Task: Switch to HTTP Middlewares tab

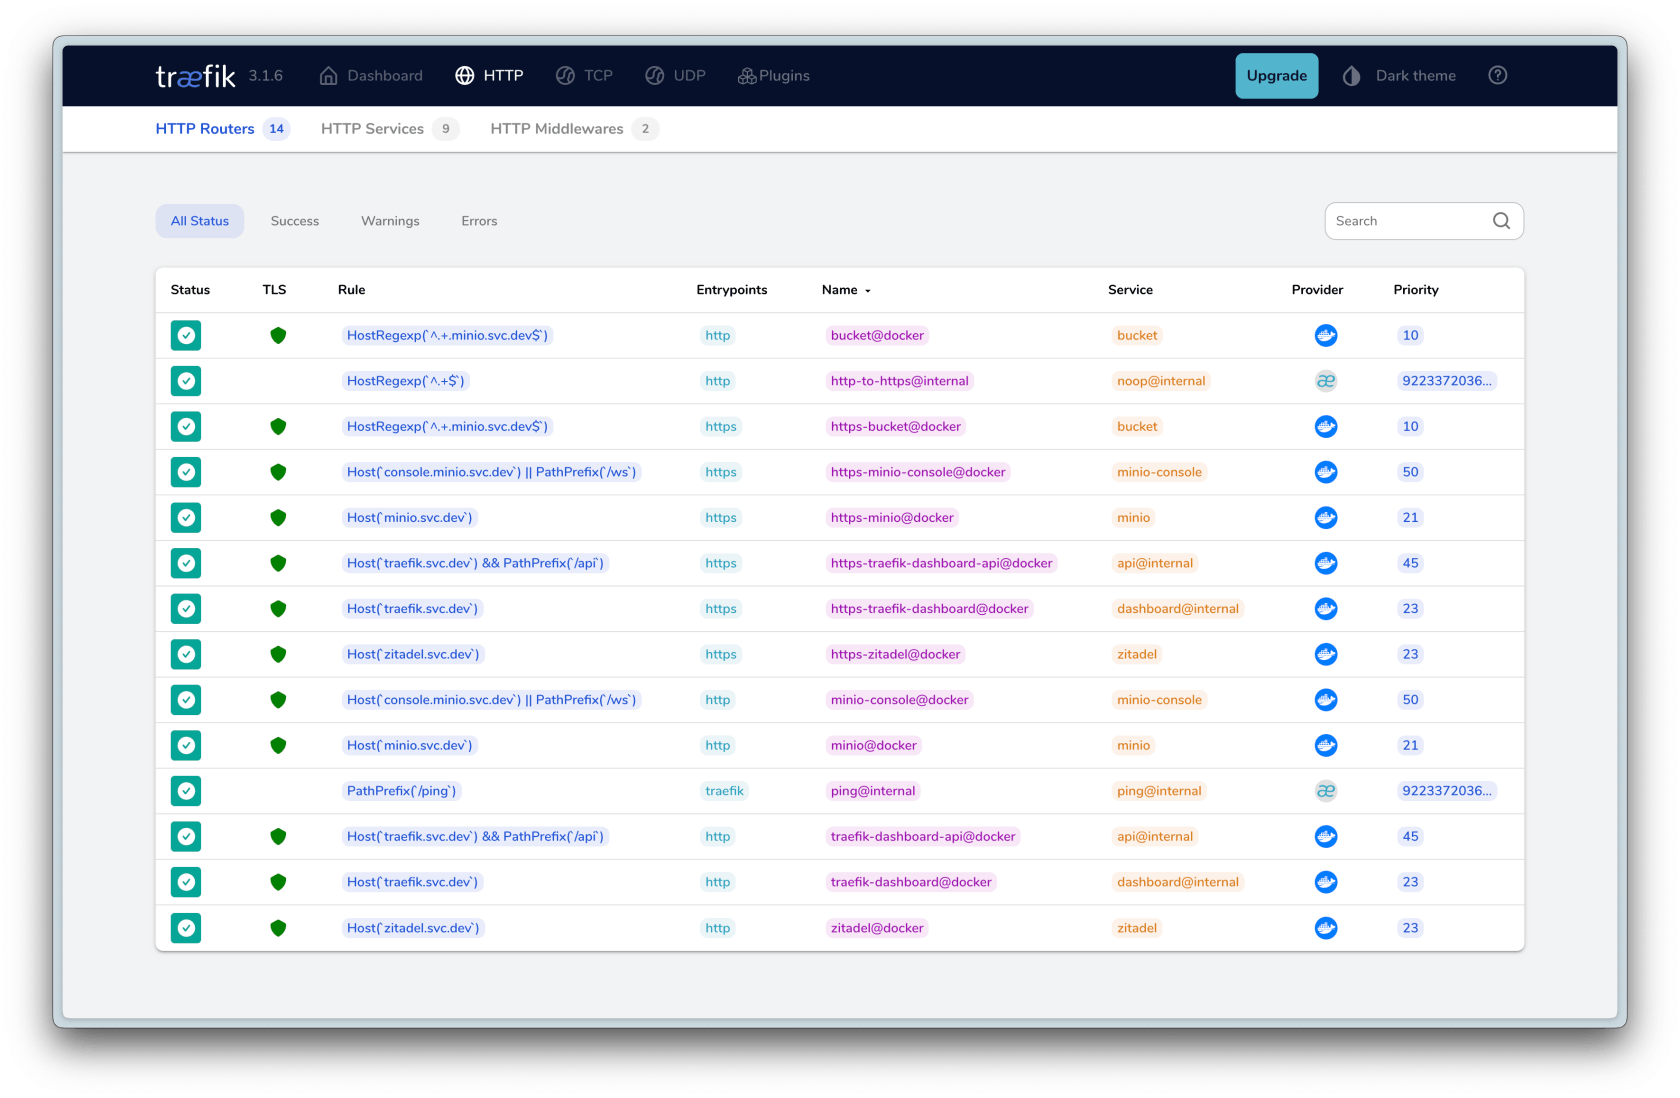Action: 574,129
